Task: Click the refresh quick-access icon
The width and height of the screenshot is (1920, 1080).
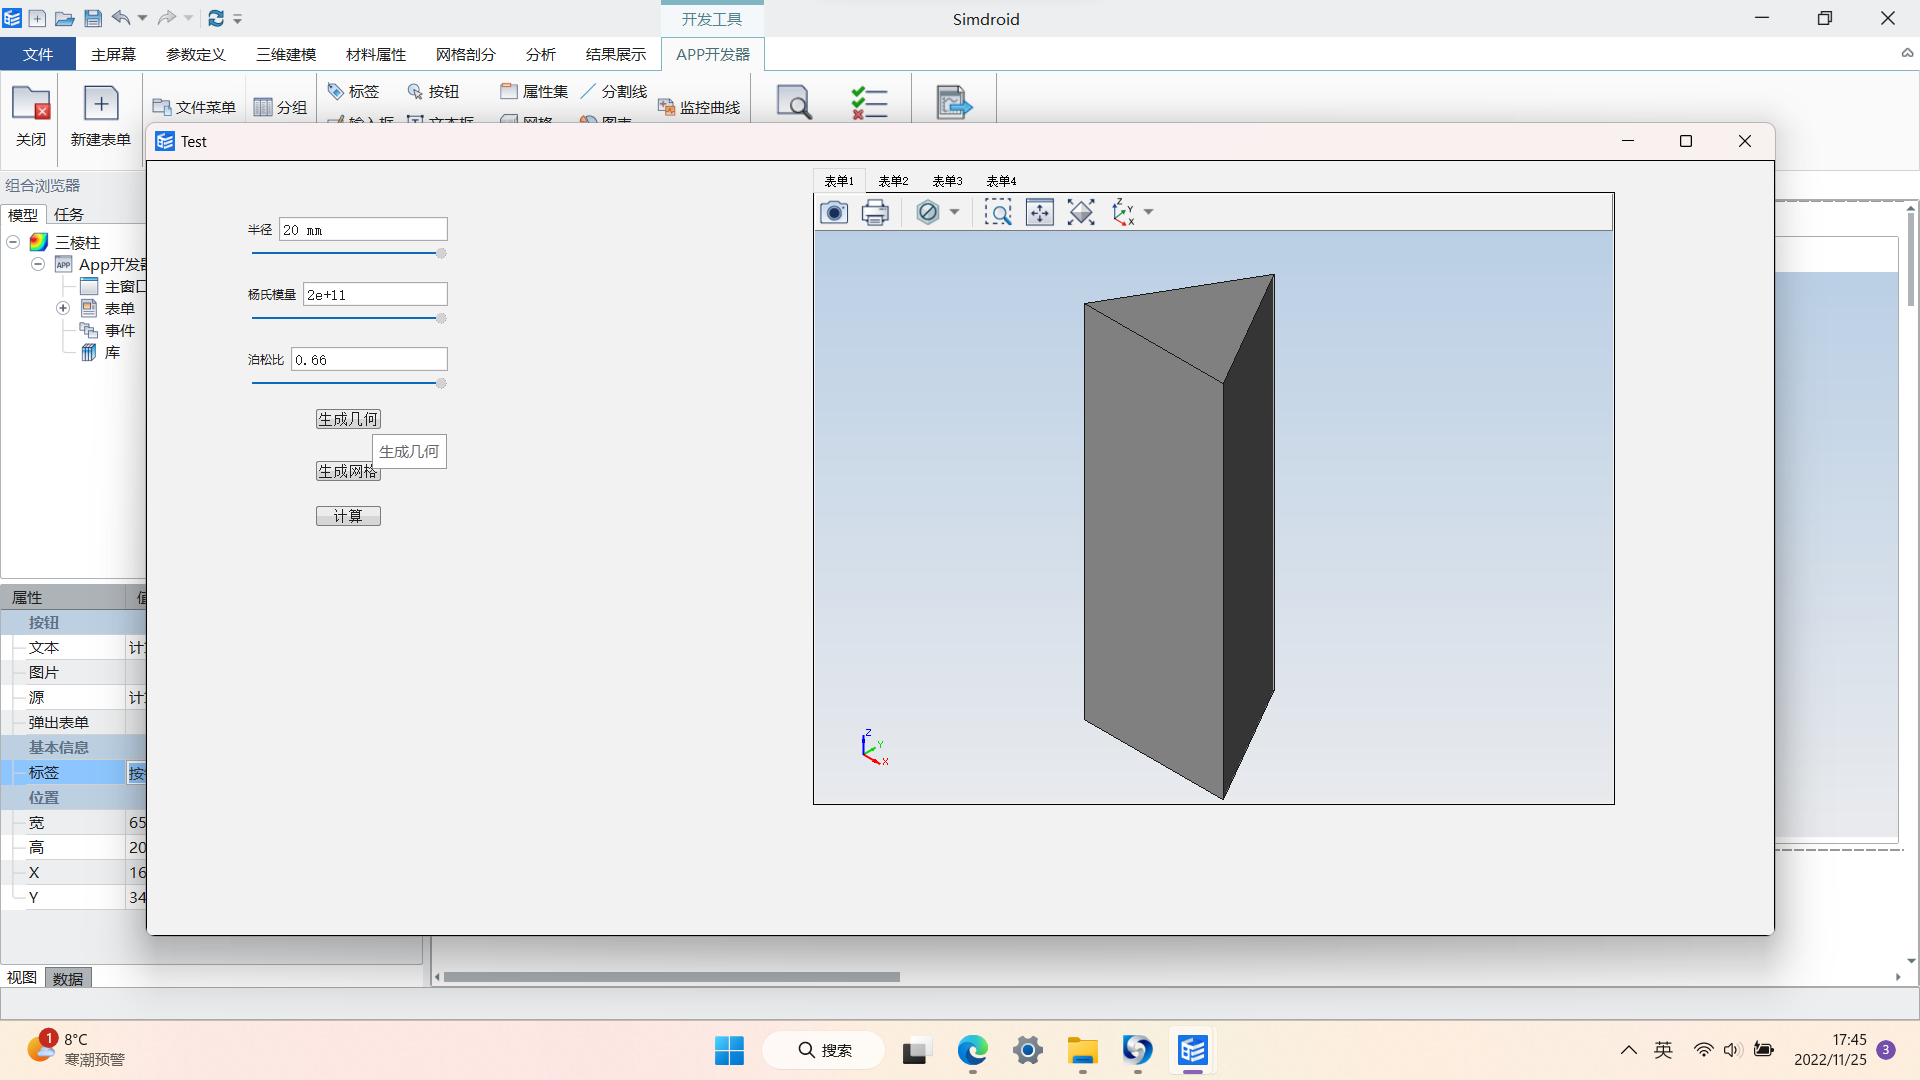Action: tap(216, 18)
